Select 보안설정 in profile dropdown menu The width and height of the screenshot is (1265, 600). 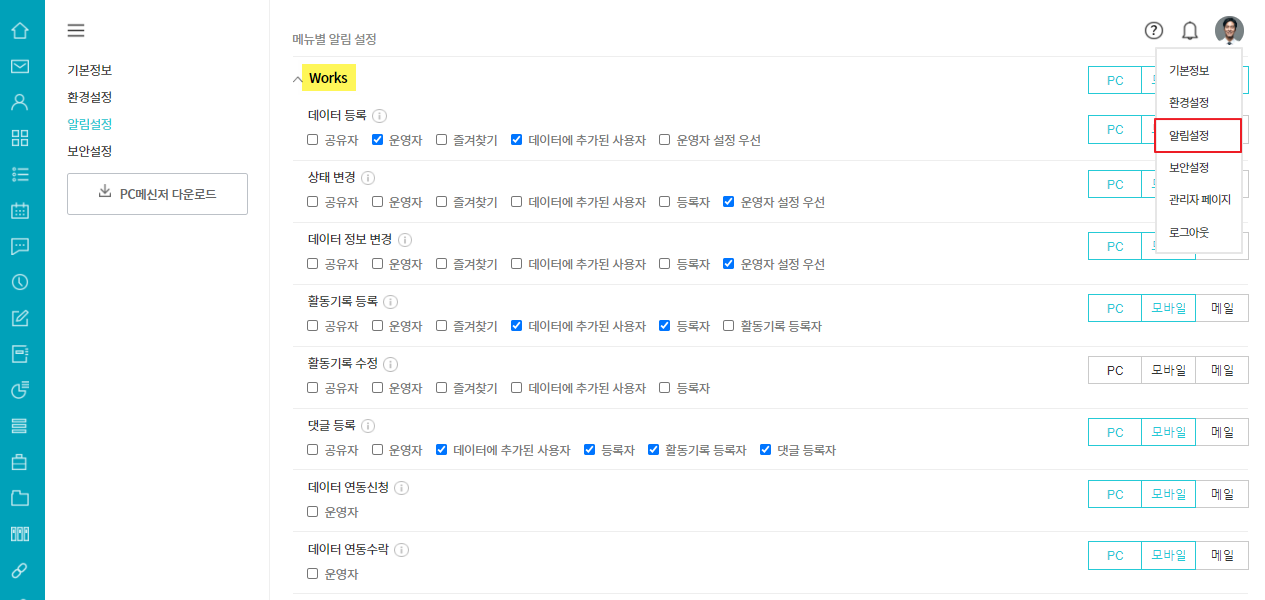click(x=1189, y=168)
